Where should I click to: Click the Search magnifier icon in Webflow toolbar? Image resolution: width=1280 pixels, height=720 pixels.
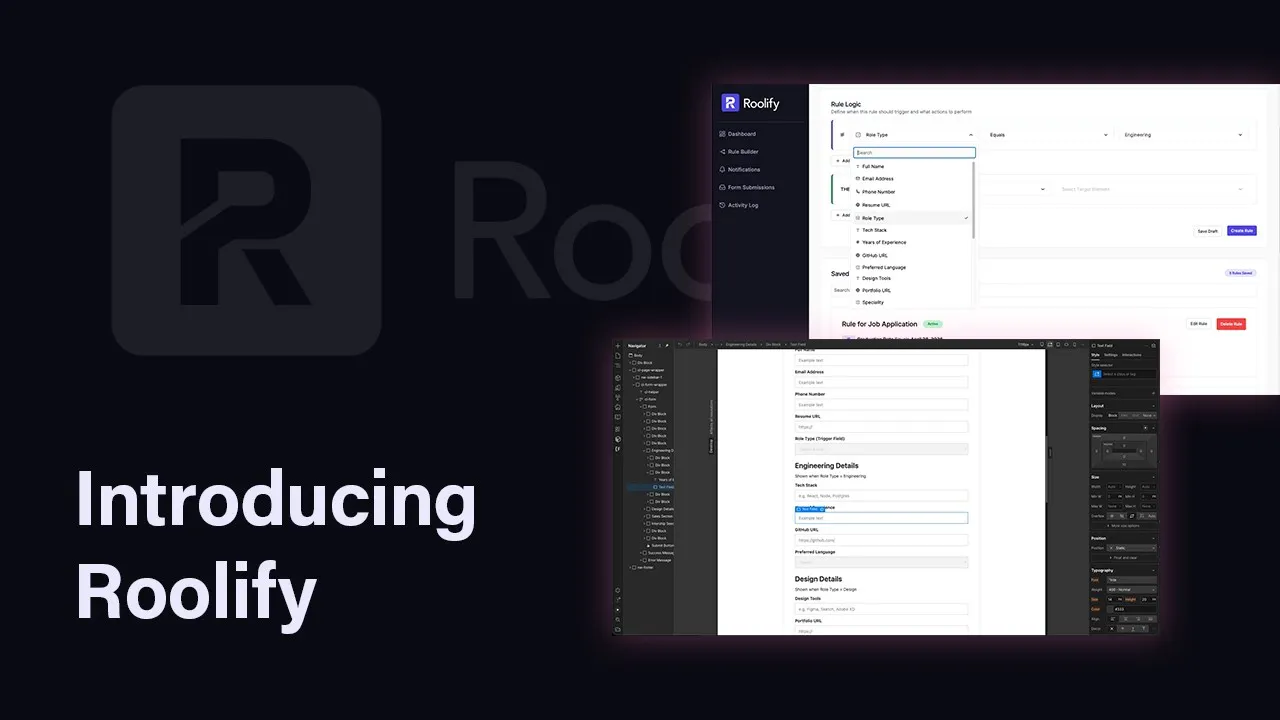(x=618, y=620)
